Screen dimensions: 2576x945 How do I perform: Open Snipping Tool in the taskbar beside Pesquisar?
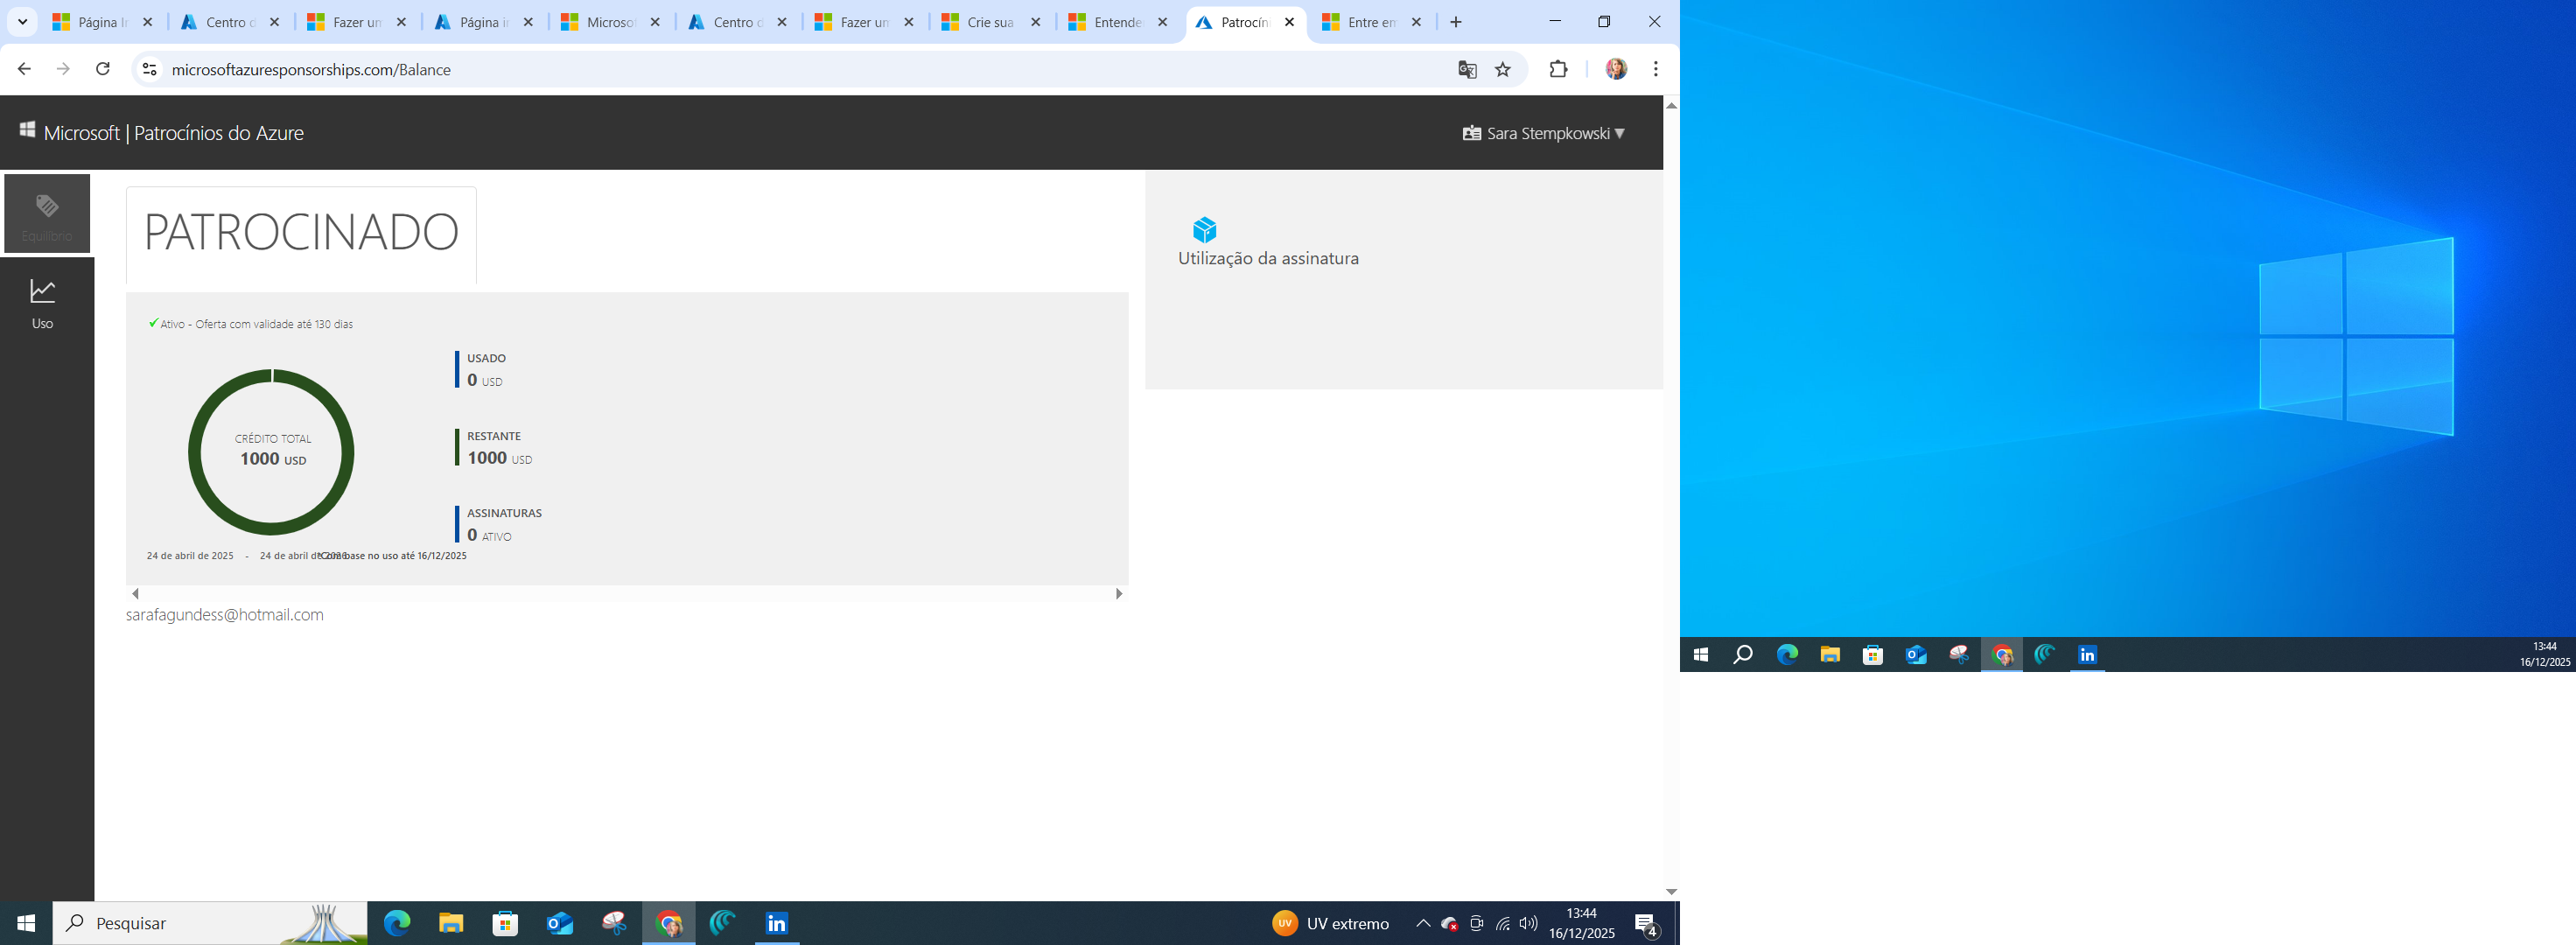[614, 923]
